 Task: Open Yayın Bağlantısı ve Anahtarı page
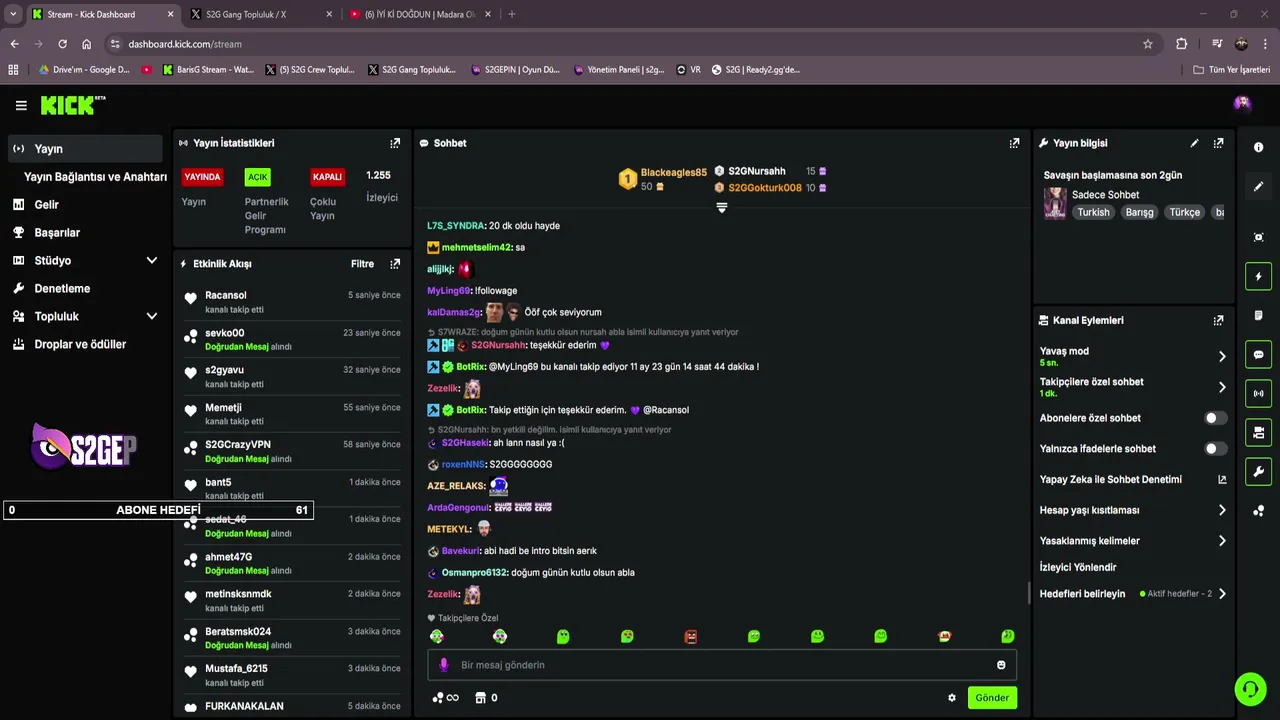pos(95,176)
